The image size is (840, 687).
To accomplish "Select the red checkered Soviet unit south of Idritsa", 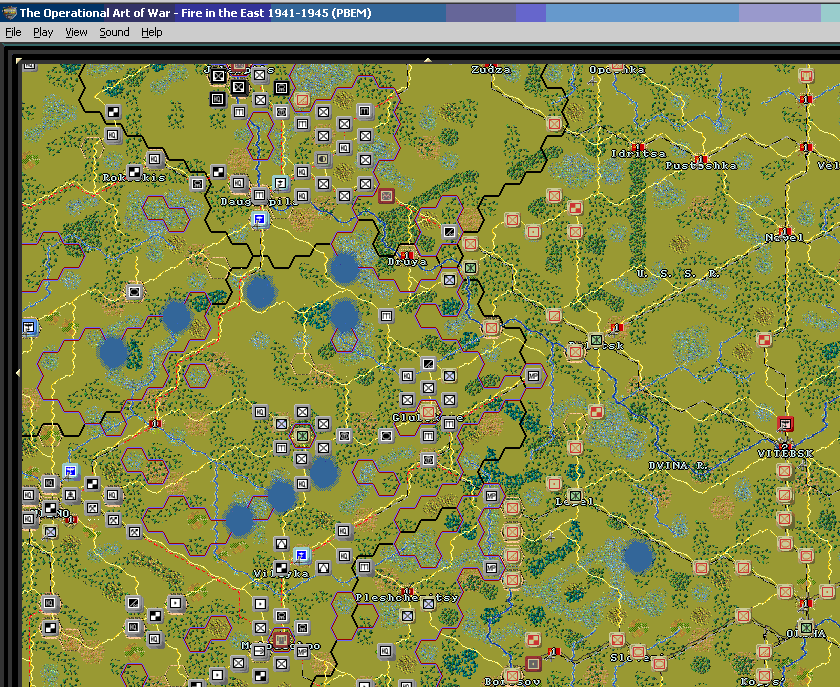I will [575, 207].
